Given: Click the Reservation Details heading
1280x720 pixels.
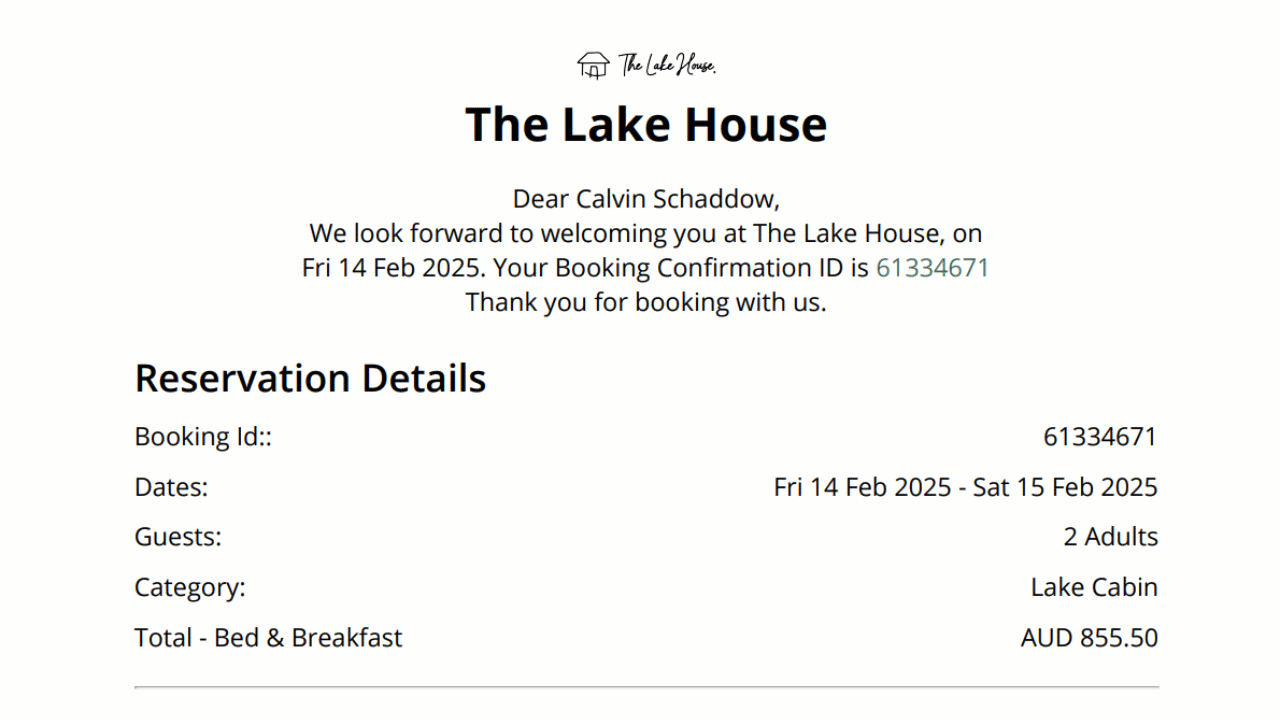Looking at the screenshot, I should (310, 378).
